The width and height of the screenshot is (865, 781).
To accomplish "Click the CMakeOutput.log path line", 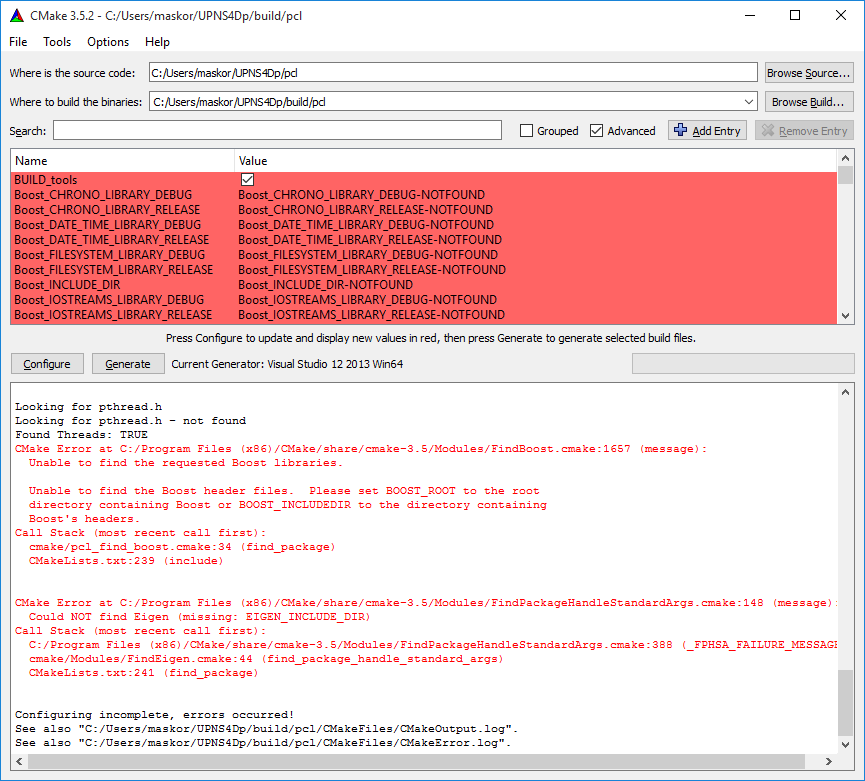I will point(266,729).
